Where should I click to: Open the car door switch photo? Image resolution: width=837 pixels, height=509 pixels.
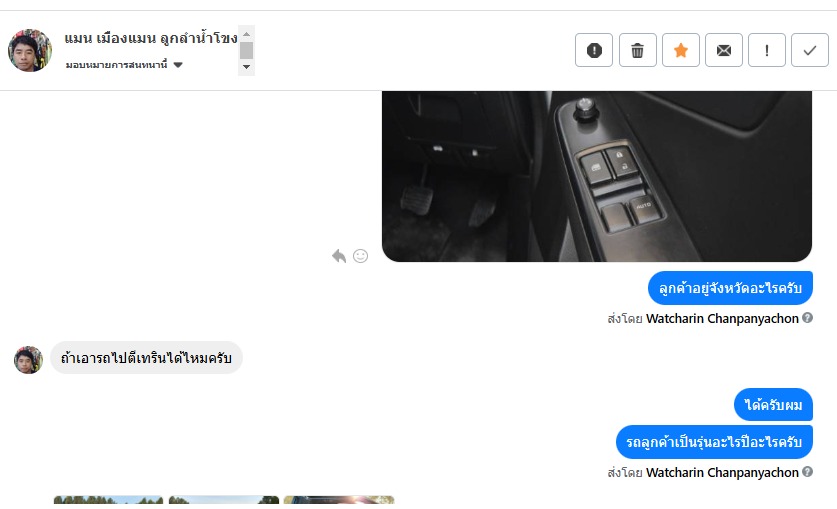pos(597,176)
